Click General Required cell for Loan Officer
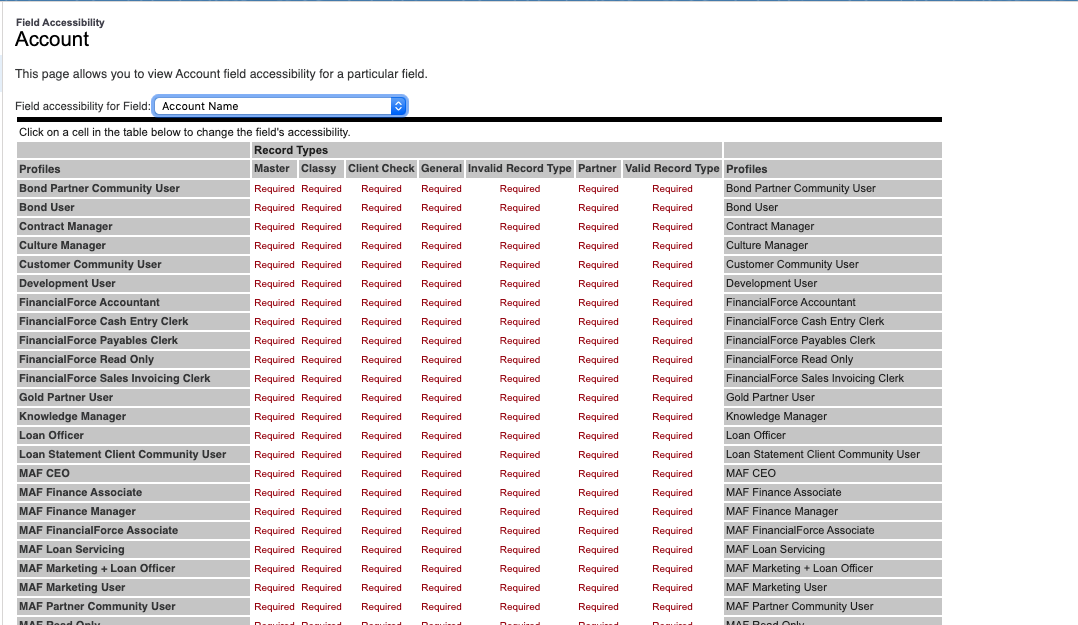Image resolution: width=1078 pixels, height=625 pixels. (441, 436)
